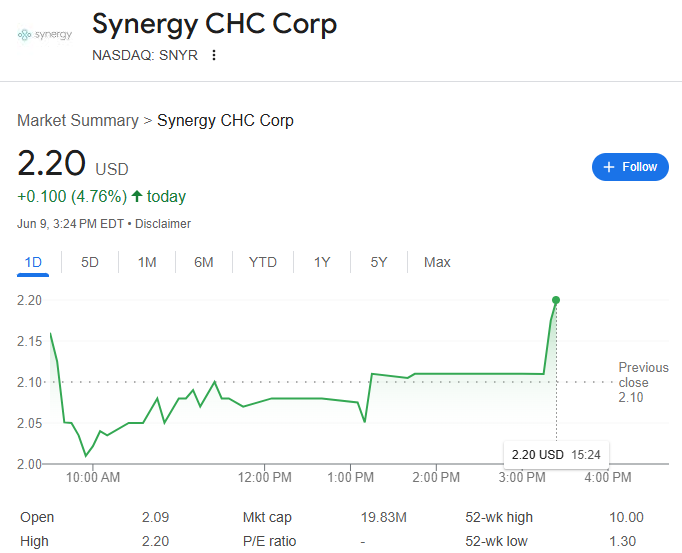Select the 6M time range tab
The width and height of the screenshot is (682, 553).
point(204,262)
